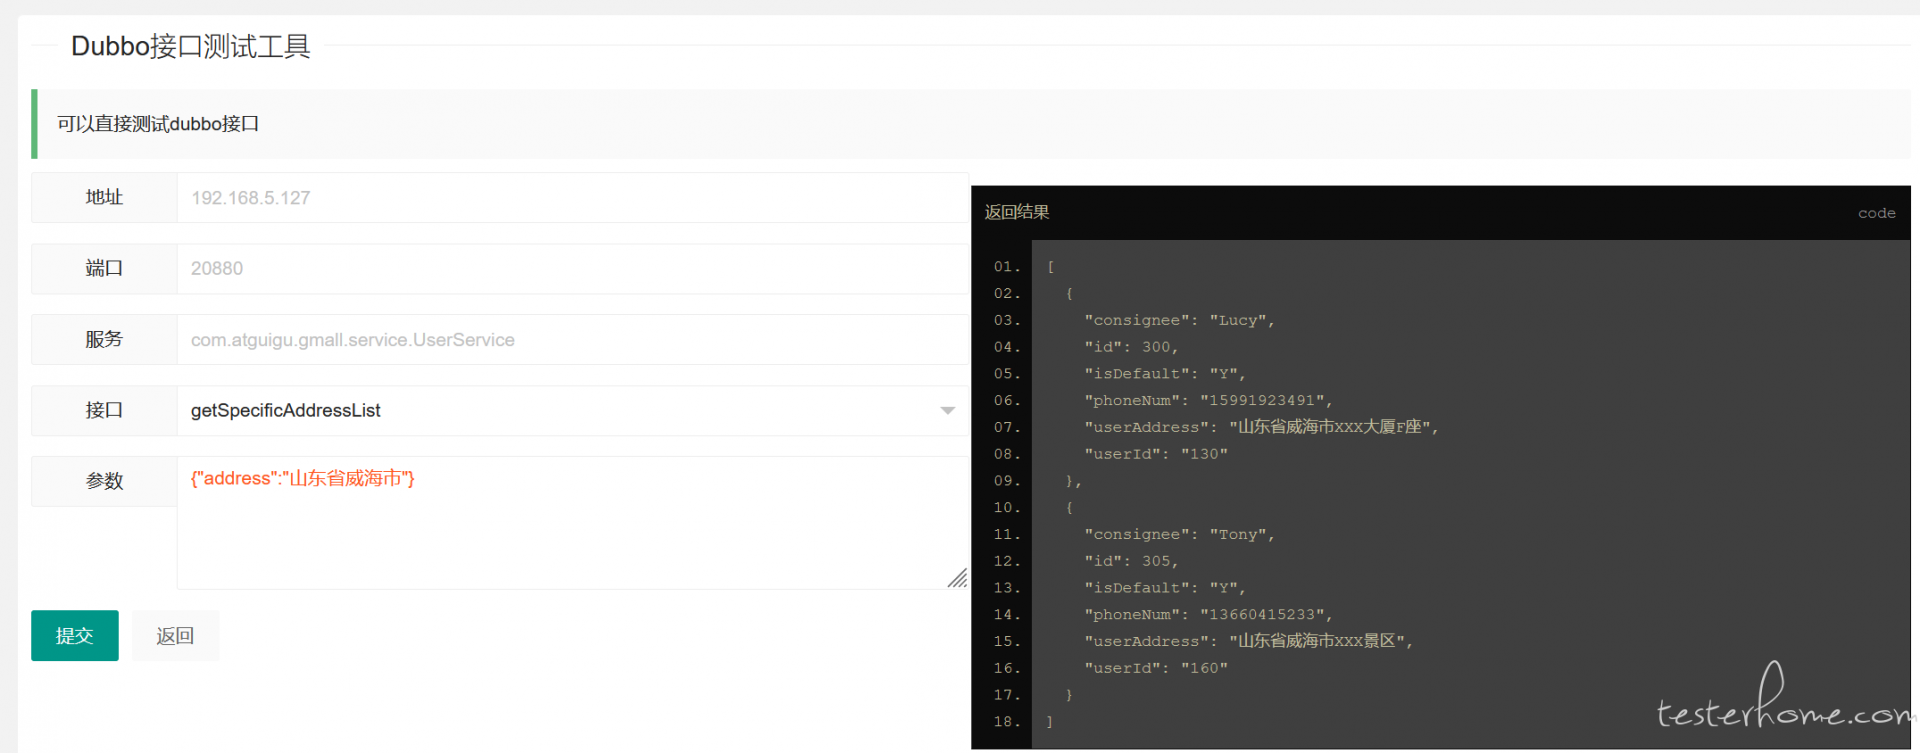Viewport: 1920px width, 753px height.
Task: Click the 服务 input with com.atguigu.gmall.service.UserService
Action: pyautogui.click(x=573, y=339)
